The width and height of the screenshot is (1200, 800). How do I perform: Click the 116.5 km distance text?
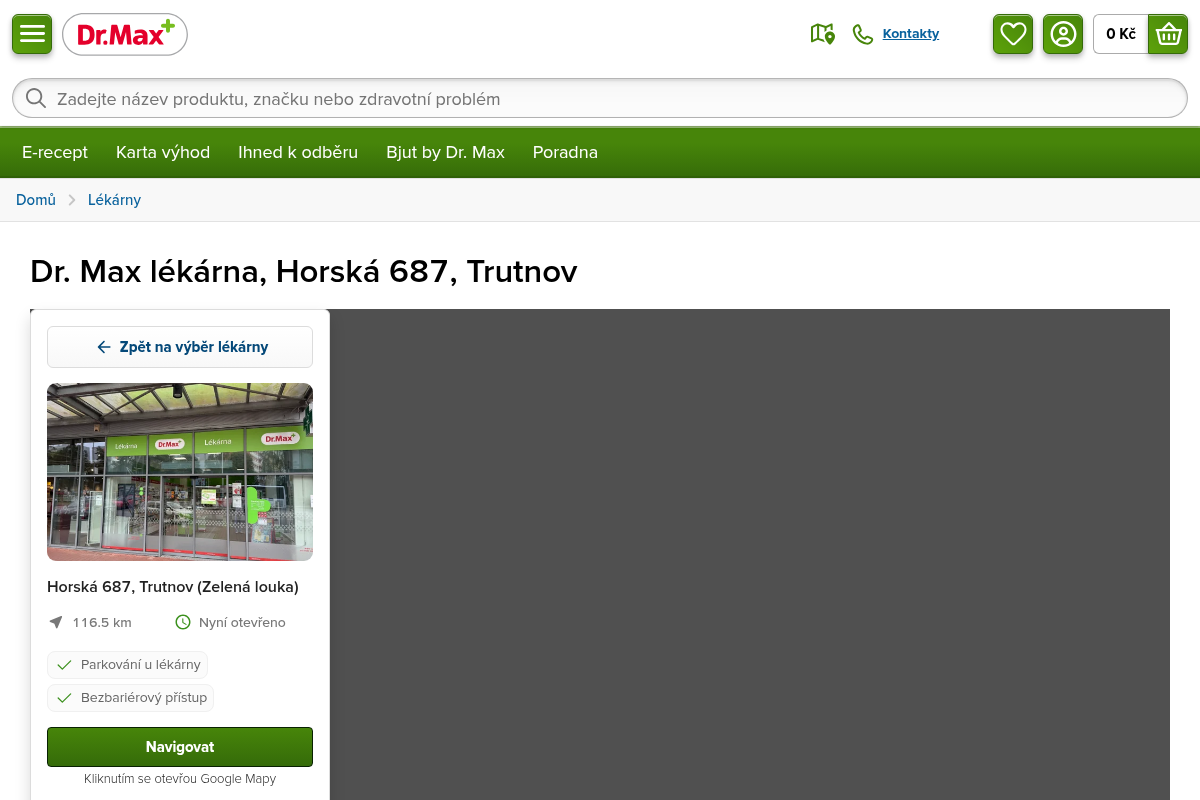102,622
